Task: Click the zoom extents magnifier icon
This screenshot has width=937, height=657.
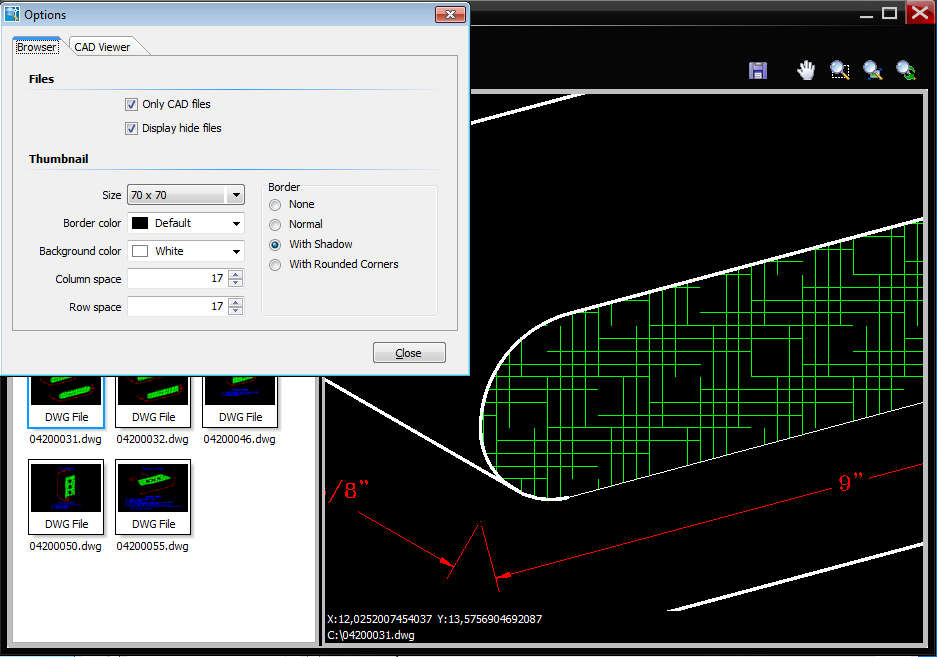Action: point(873,70)
